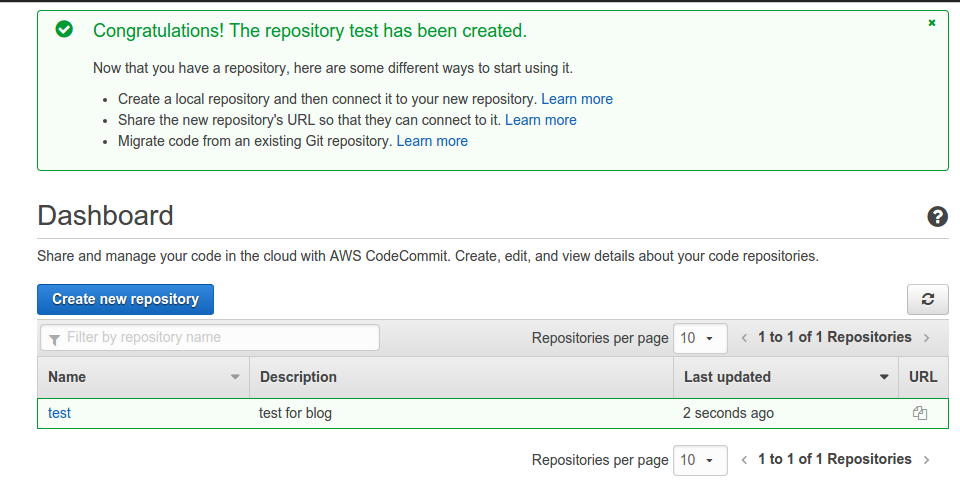Open Learn more about sharing repository URL
The width and height of the screenshot is (960, 488).
541,120
